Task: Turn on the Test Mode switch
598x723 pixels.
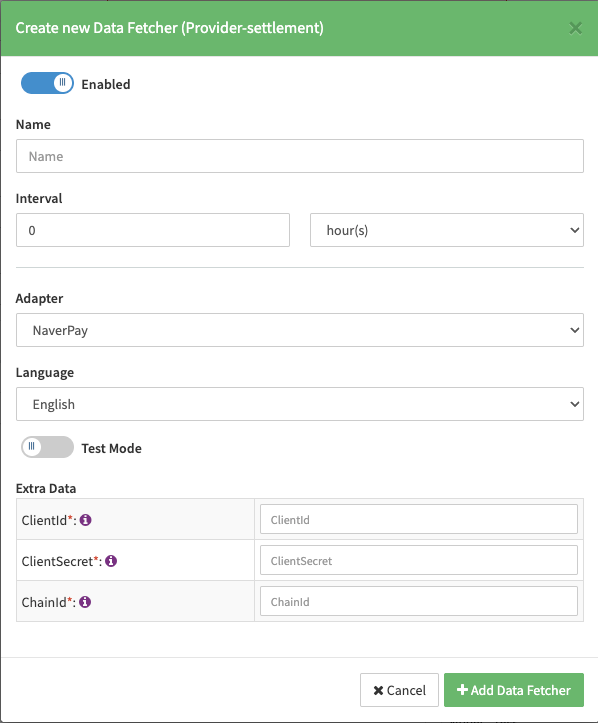Action: [x=47, y=447]
